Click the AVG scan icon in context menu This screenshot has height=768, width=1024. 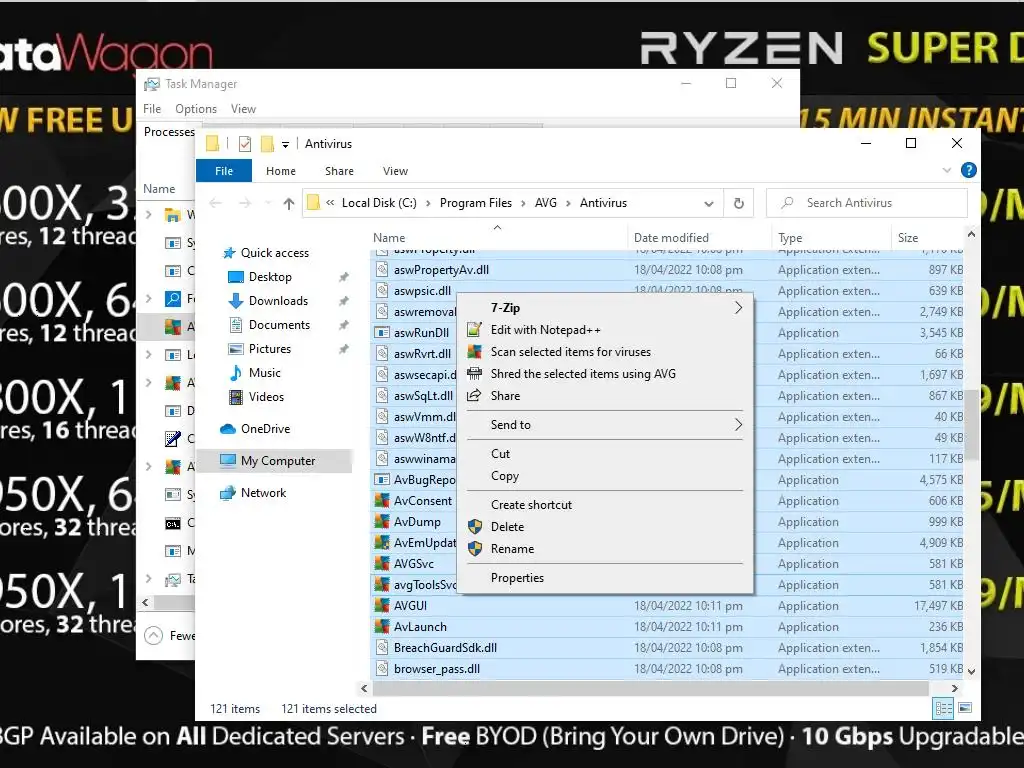[x=475, y=352]
